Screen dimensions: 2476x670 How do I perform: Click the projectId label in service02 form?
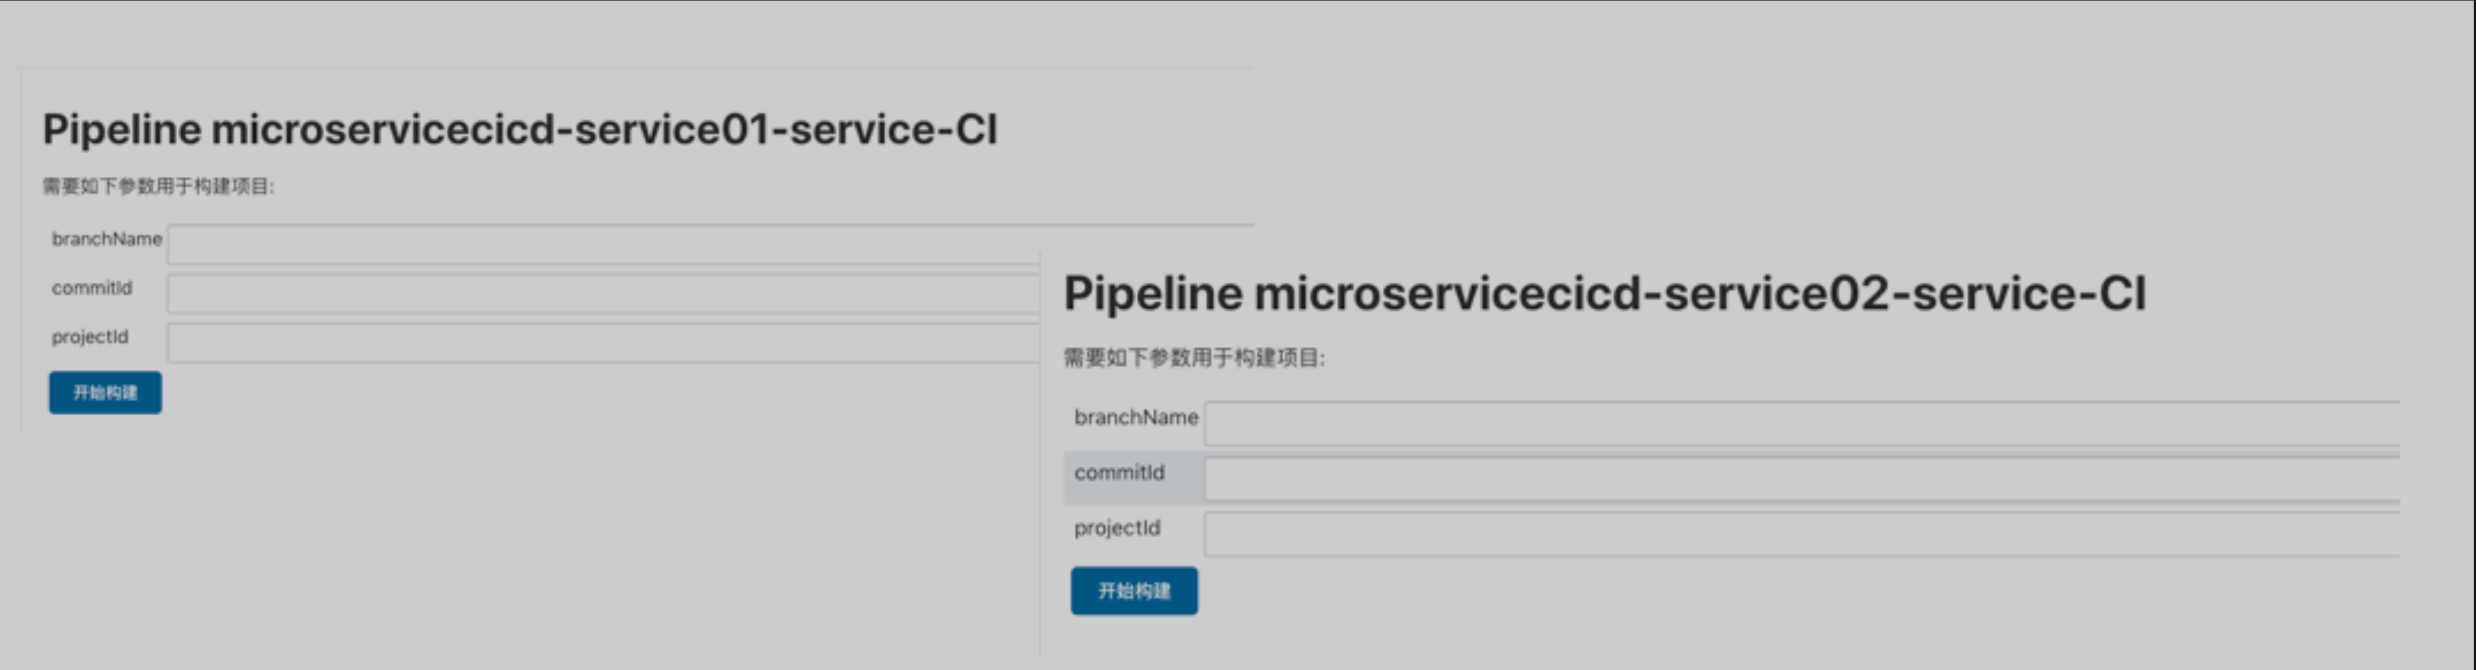pos(1117,528)
